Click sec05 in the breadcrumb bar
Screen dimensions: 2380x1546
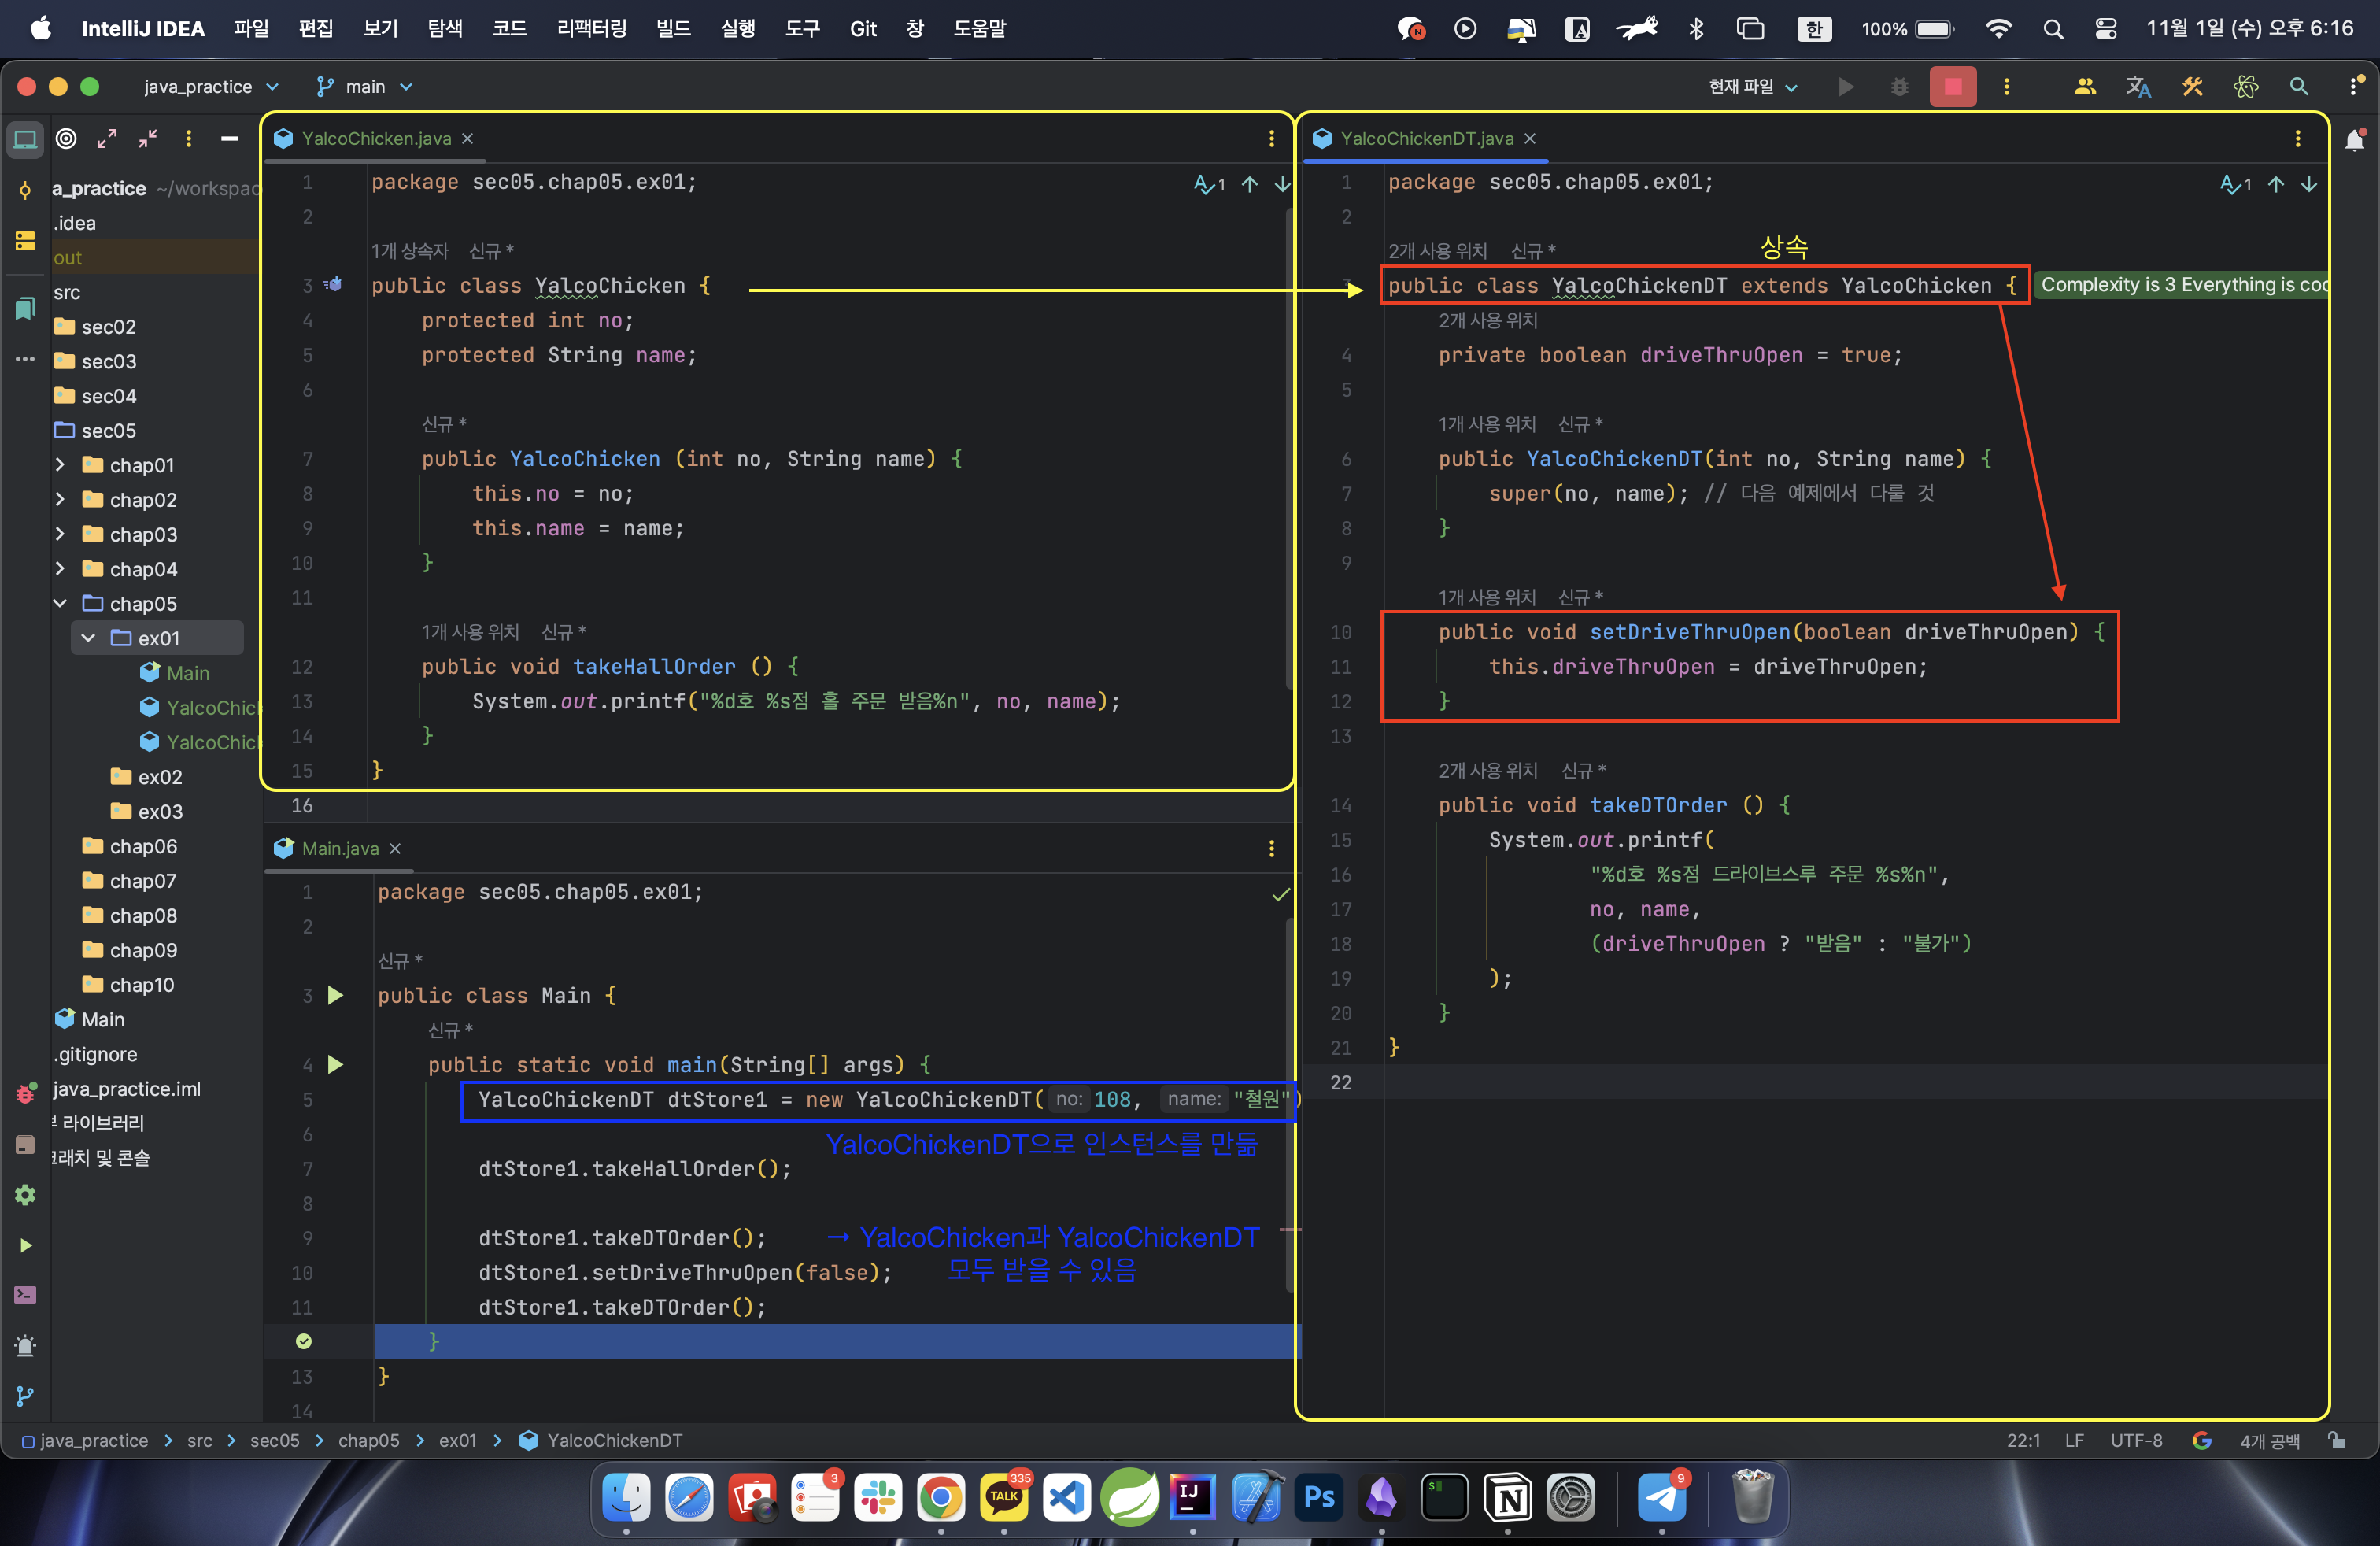274,1440
